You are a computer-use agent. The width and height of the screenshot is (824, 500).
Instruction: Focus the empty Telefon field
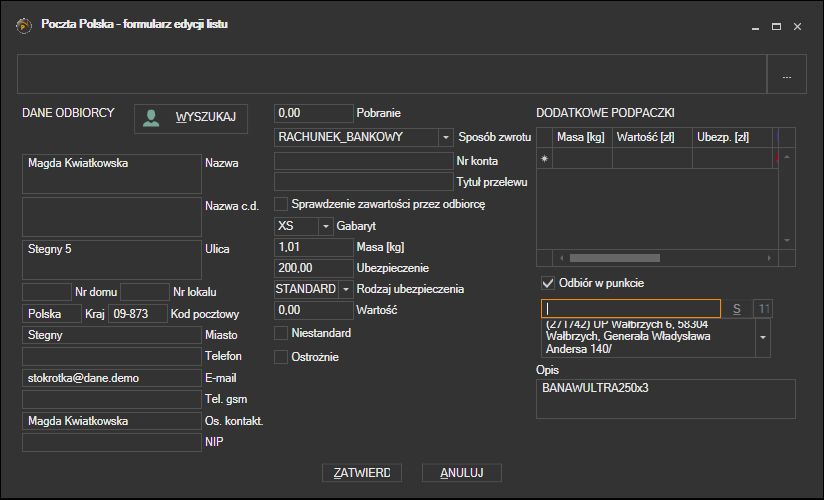click(112, 356)
